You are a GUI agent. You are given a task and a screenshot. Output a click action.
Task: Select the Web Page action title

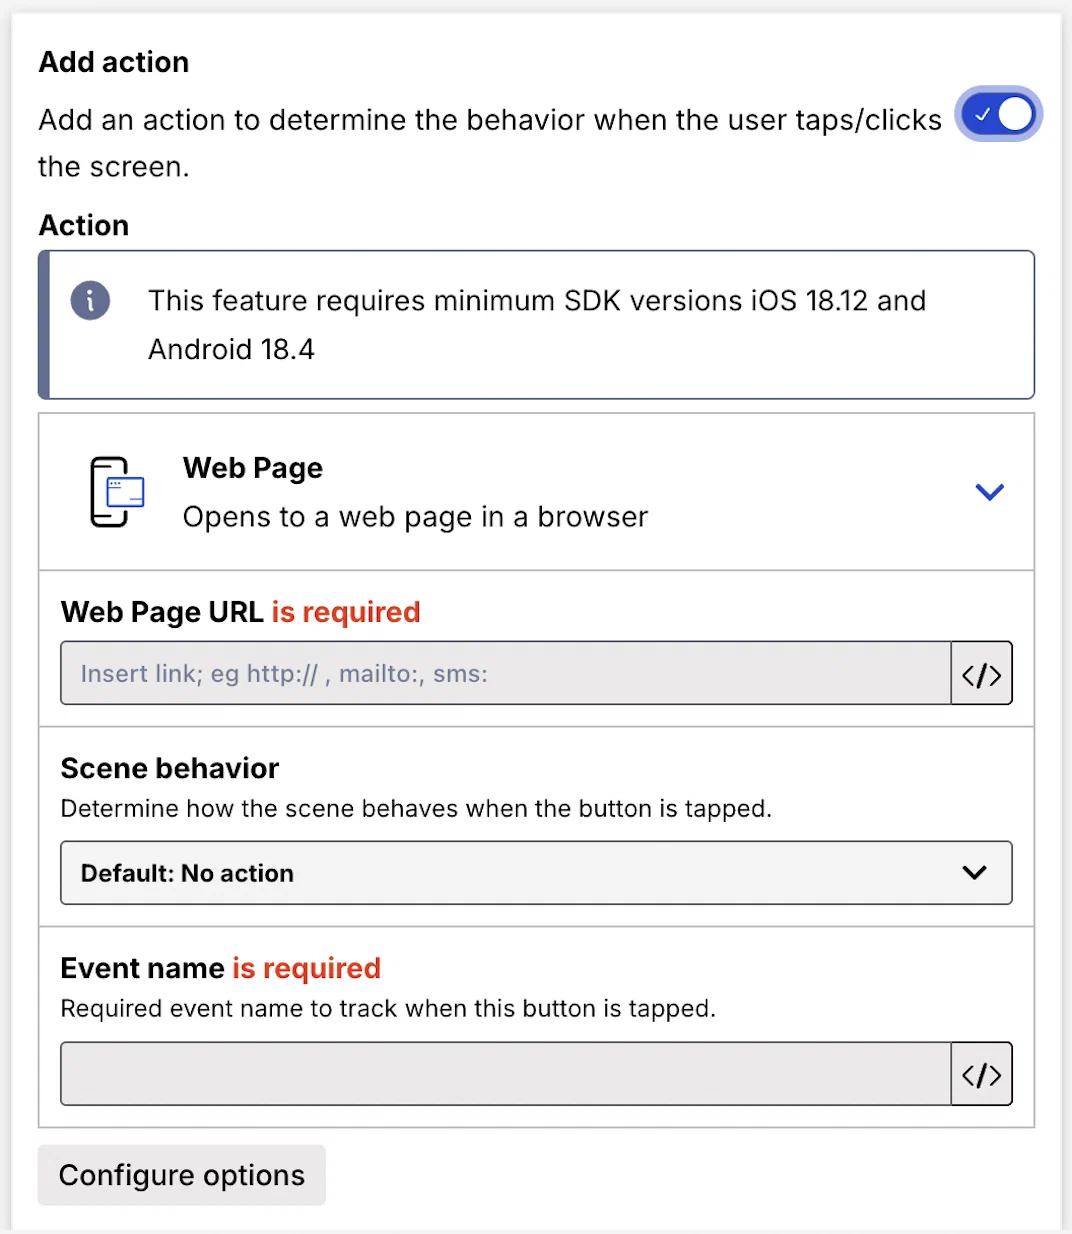pyautogui.click(x=253, y=468)
